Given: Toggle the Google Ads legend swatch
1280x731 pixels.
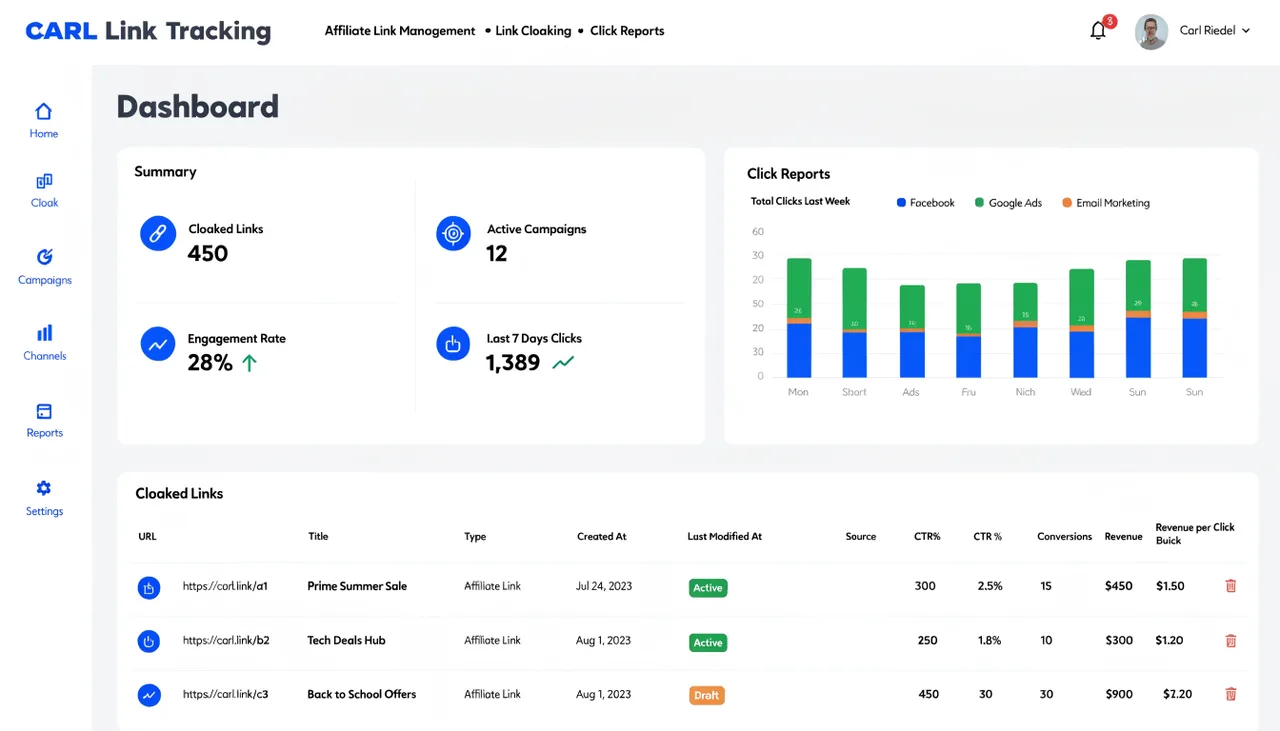Looking at the screenshot, I should 979,202.
